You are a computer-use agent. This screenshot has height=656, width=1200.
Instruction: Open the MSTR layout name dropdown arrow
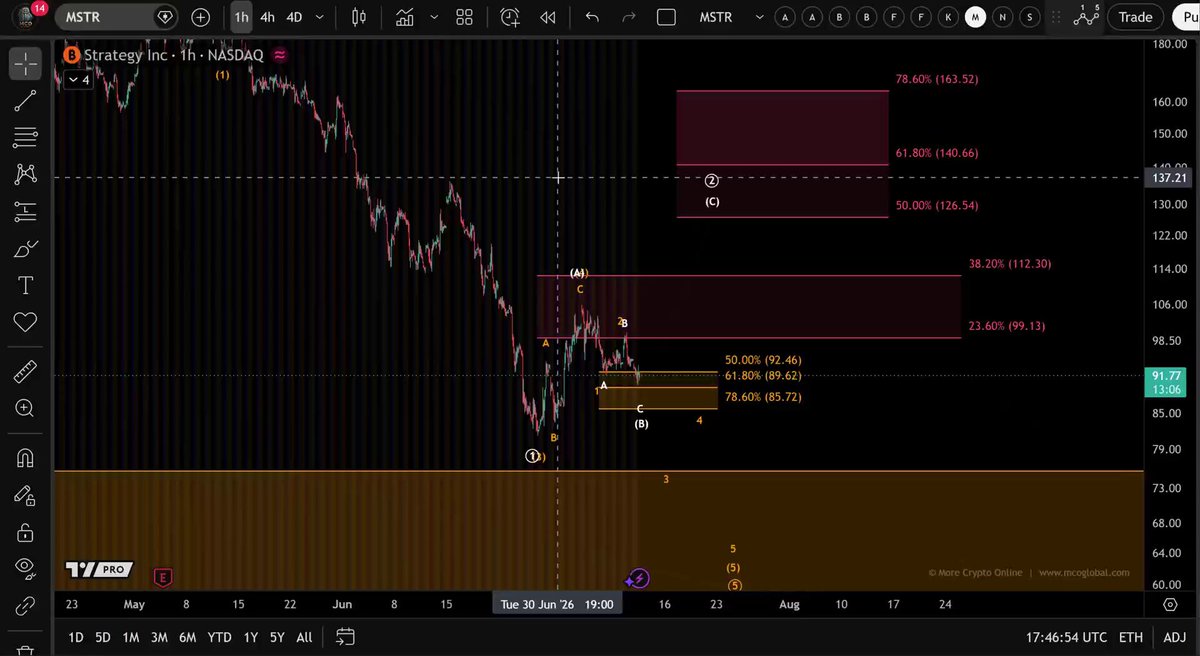758,17
